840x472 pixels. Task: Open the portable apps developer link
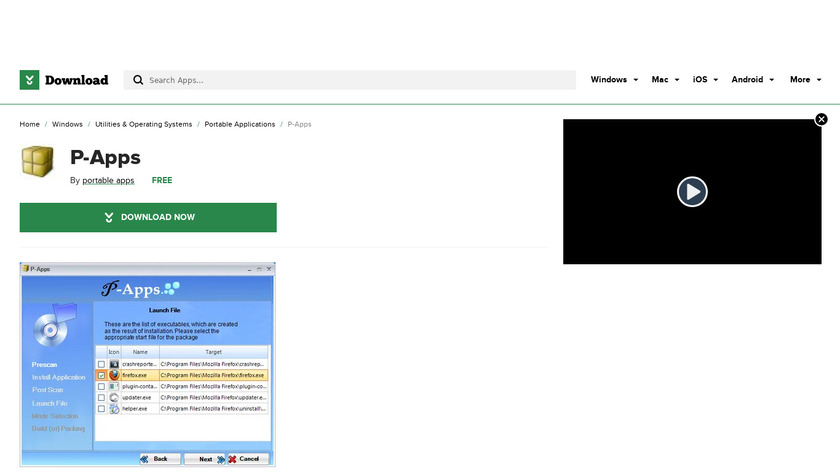[108, 181]
